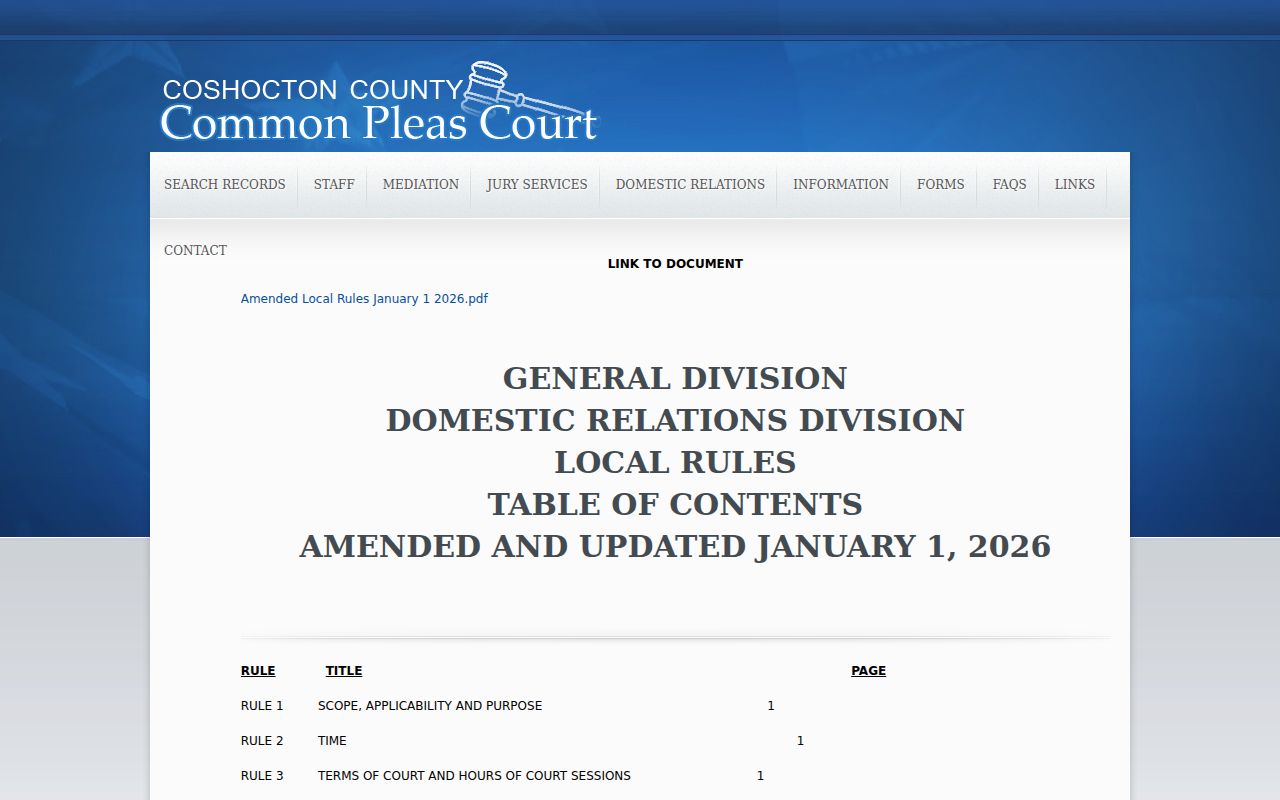Screen dimensions: 1280x800
Task: Go to FAQs in the navigation
Action: (1010, 184)
